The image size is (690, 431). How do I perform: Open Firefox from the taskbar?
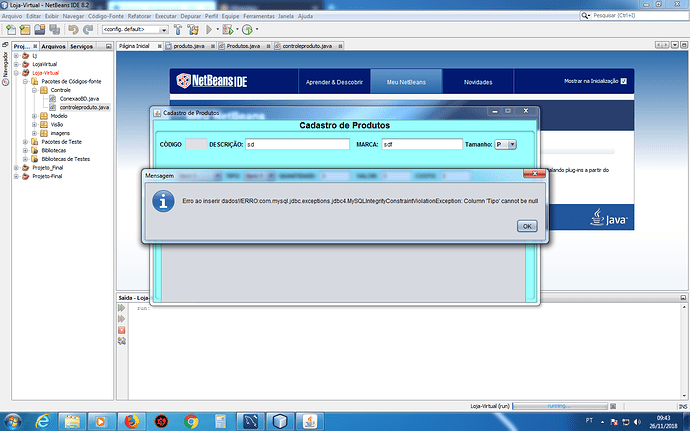click(x=132, y=421)
